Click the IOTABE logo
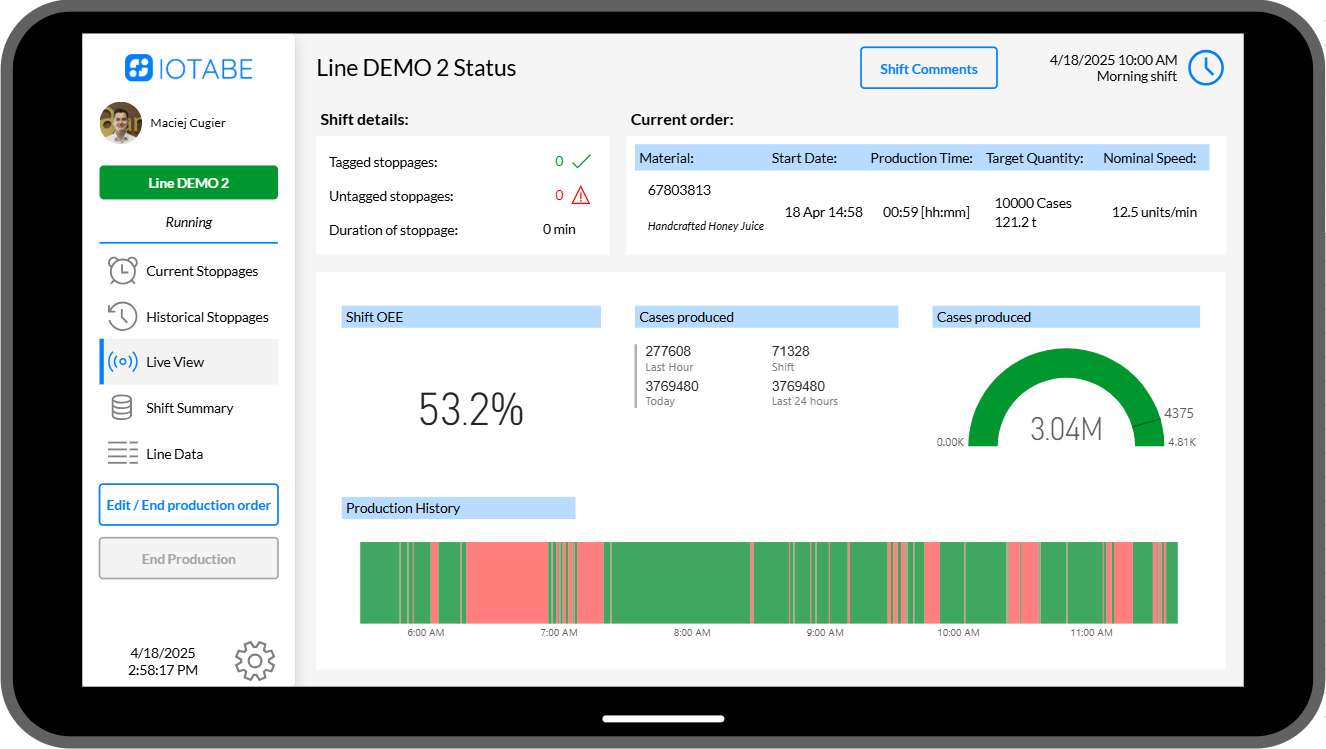This screenshot has height=749, width=1326. point(189,68)
